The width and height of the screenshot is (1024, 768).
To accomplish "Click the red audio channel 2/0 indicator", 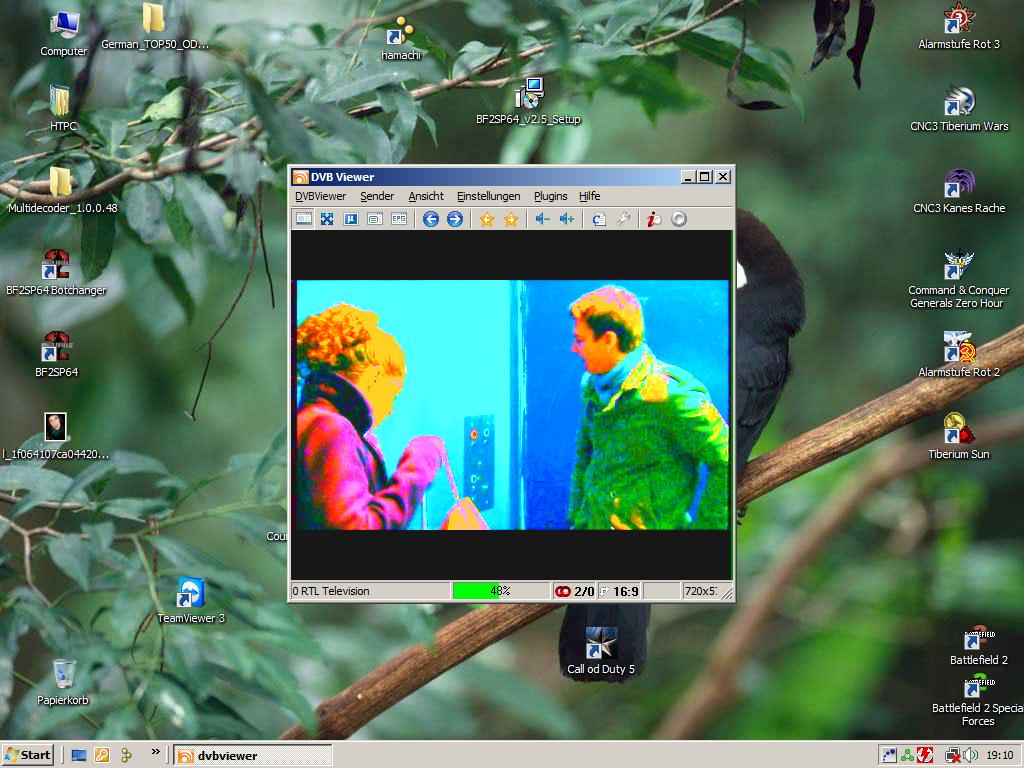I will [574, 591].
